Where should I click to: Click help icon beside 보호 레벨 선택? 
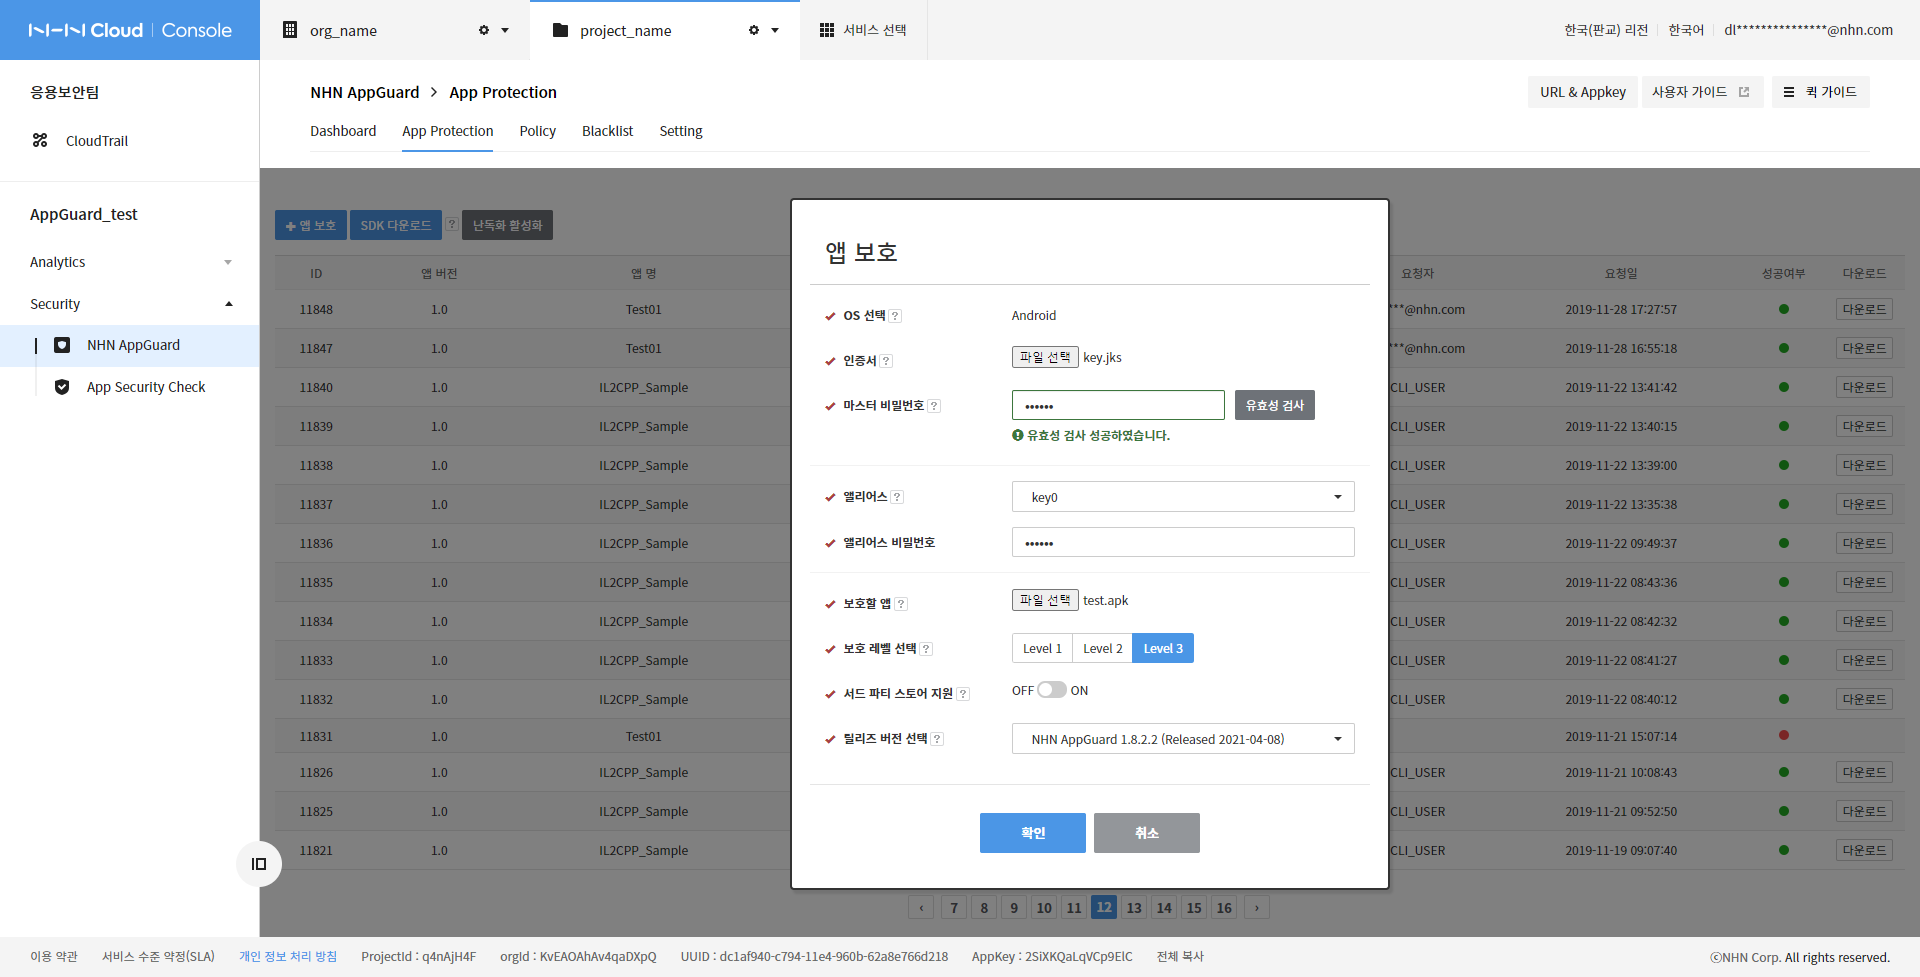pos(927,649)
